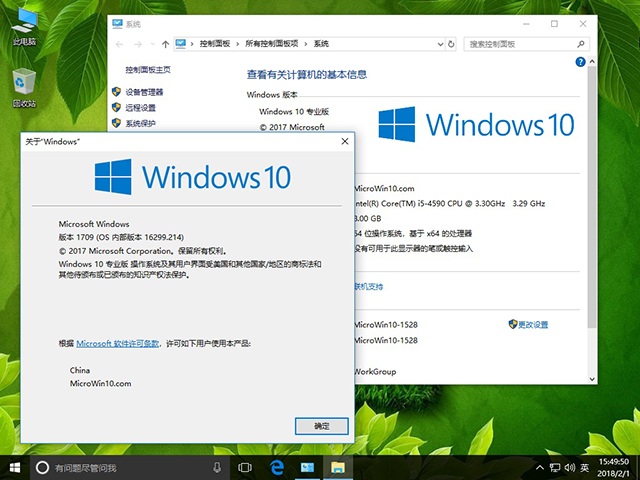Select 系统 breadcrumb in address bar
Viewport: 640px width, 480px height.
[x=321, y=44]
